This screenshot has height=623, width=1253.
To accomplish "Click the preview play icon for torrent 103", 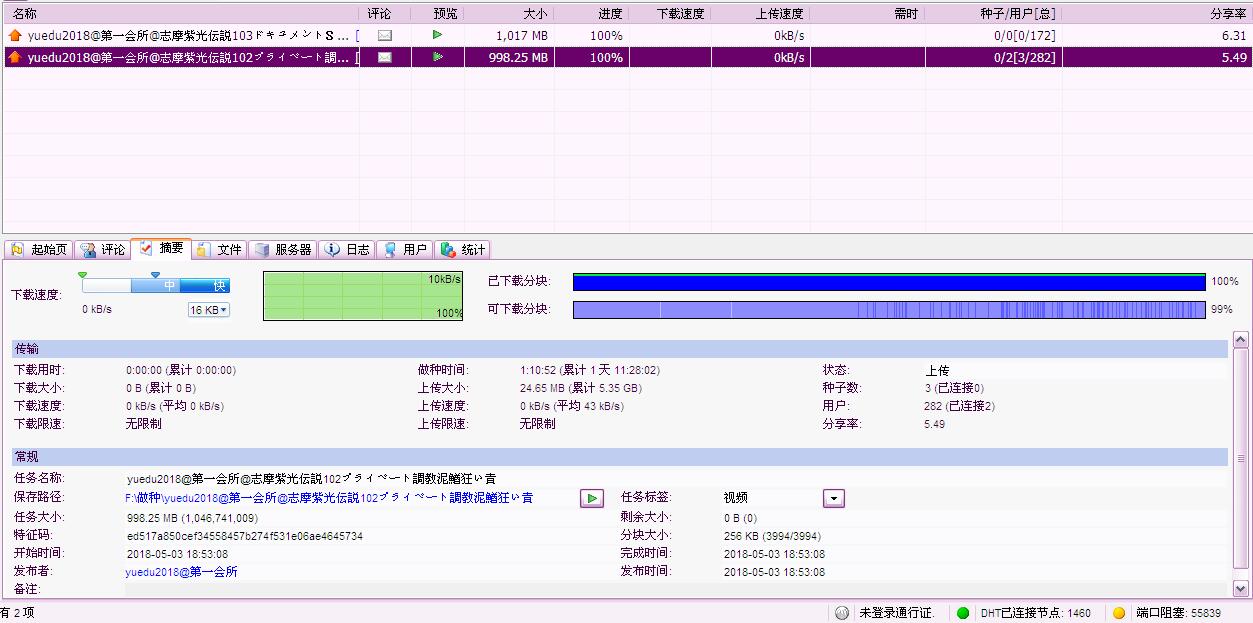I will tap(437, 35).
